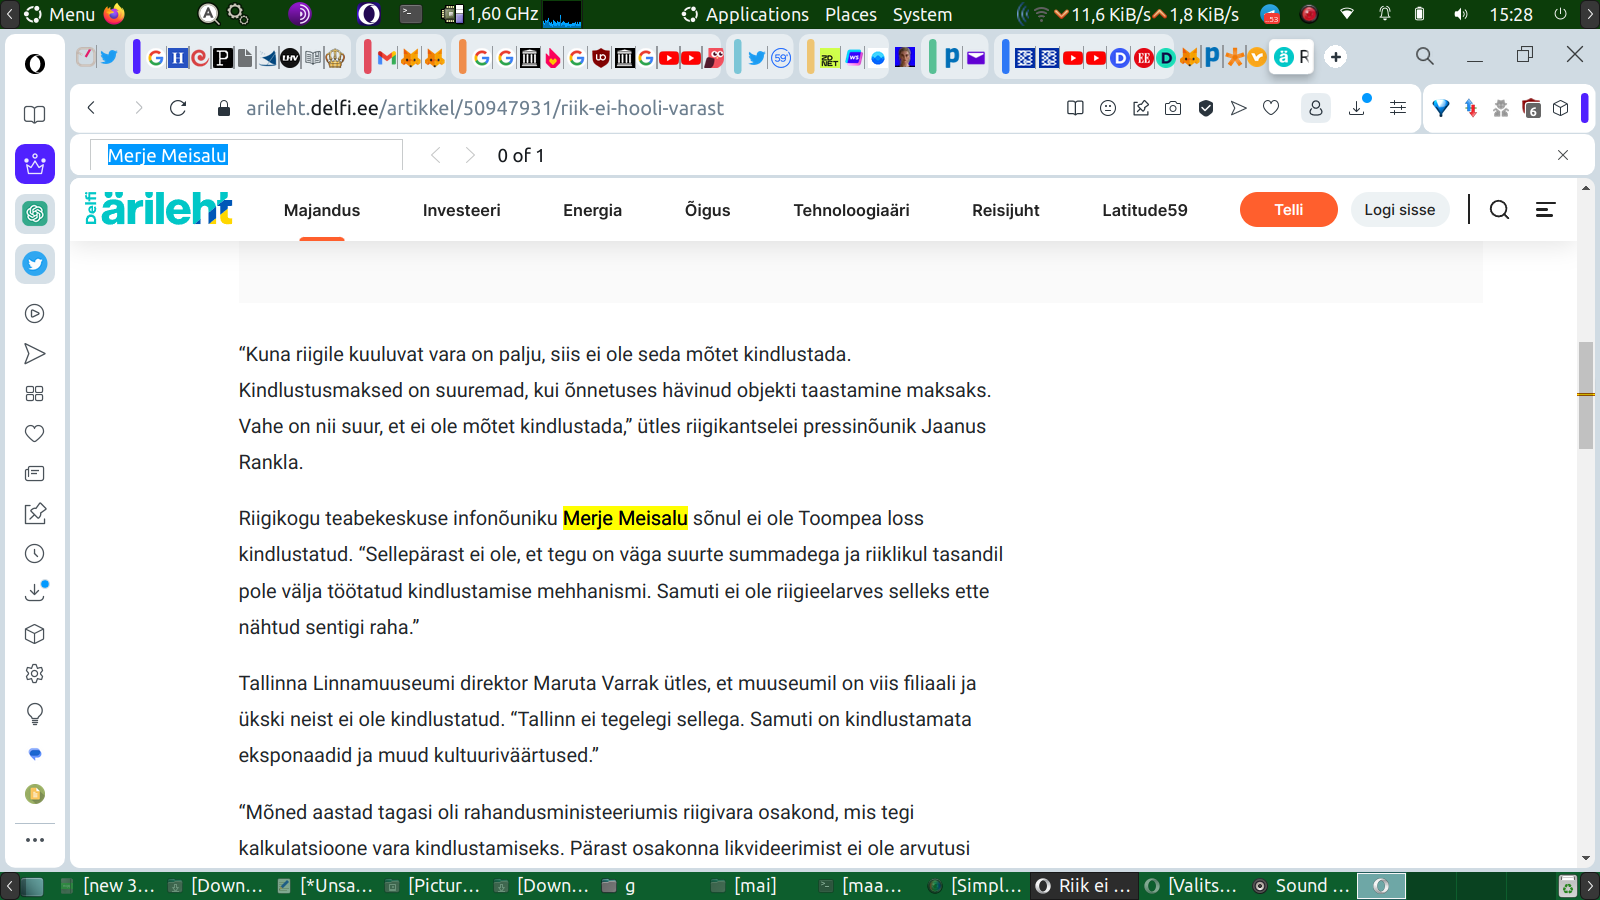Open the desktop Places menu
Image resolution: width=1600 pixels, height=900 pixels.
point(851,14)
